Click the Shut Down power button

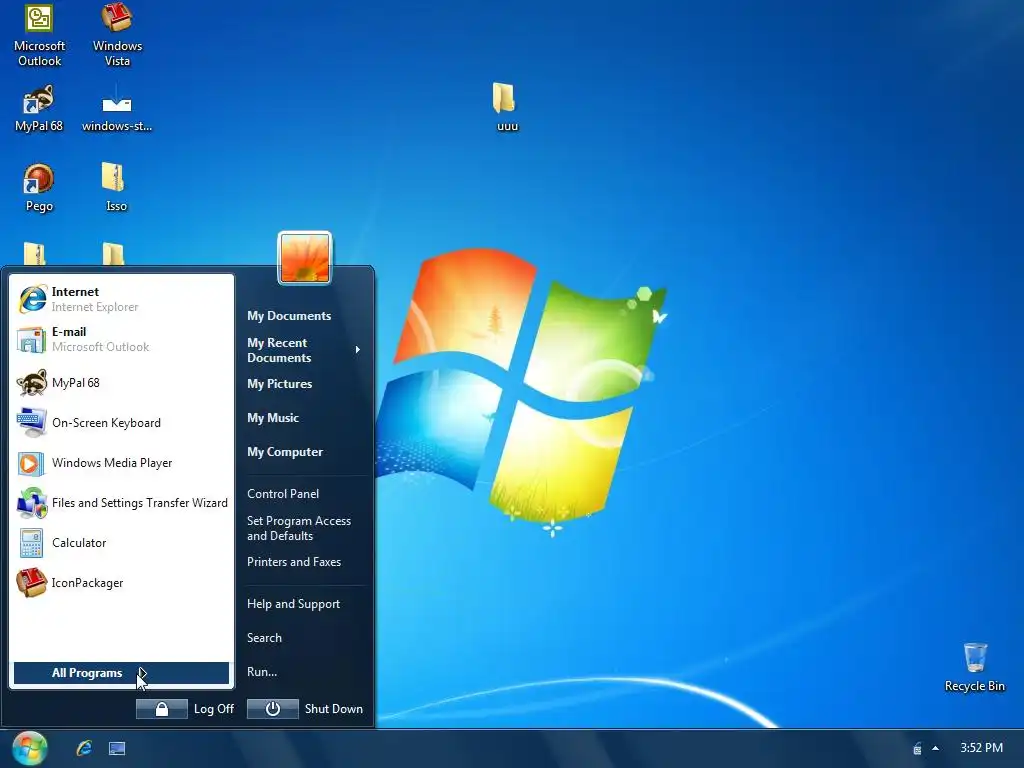[x=272, y=709]
